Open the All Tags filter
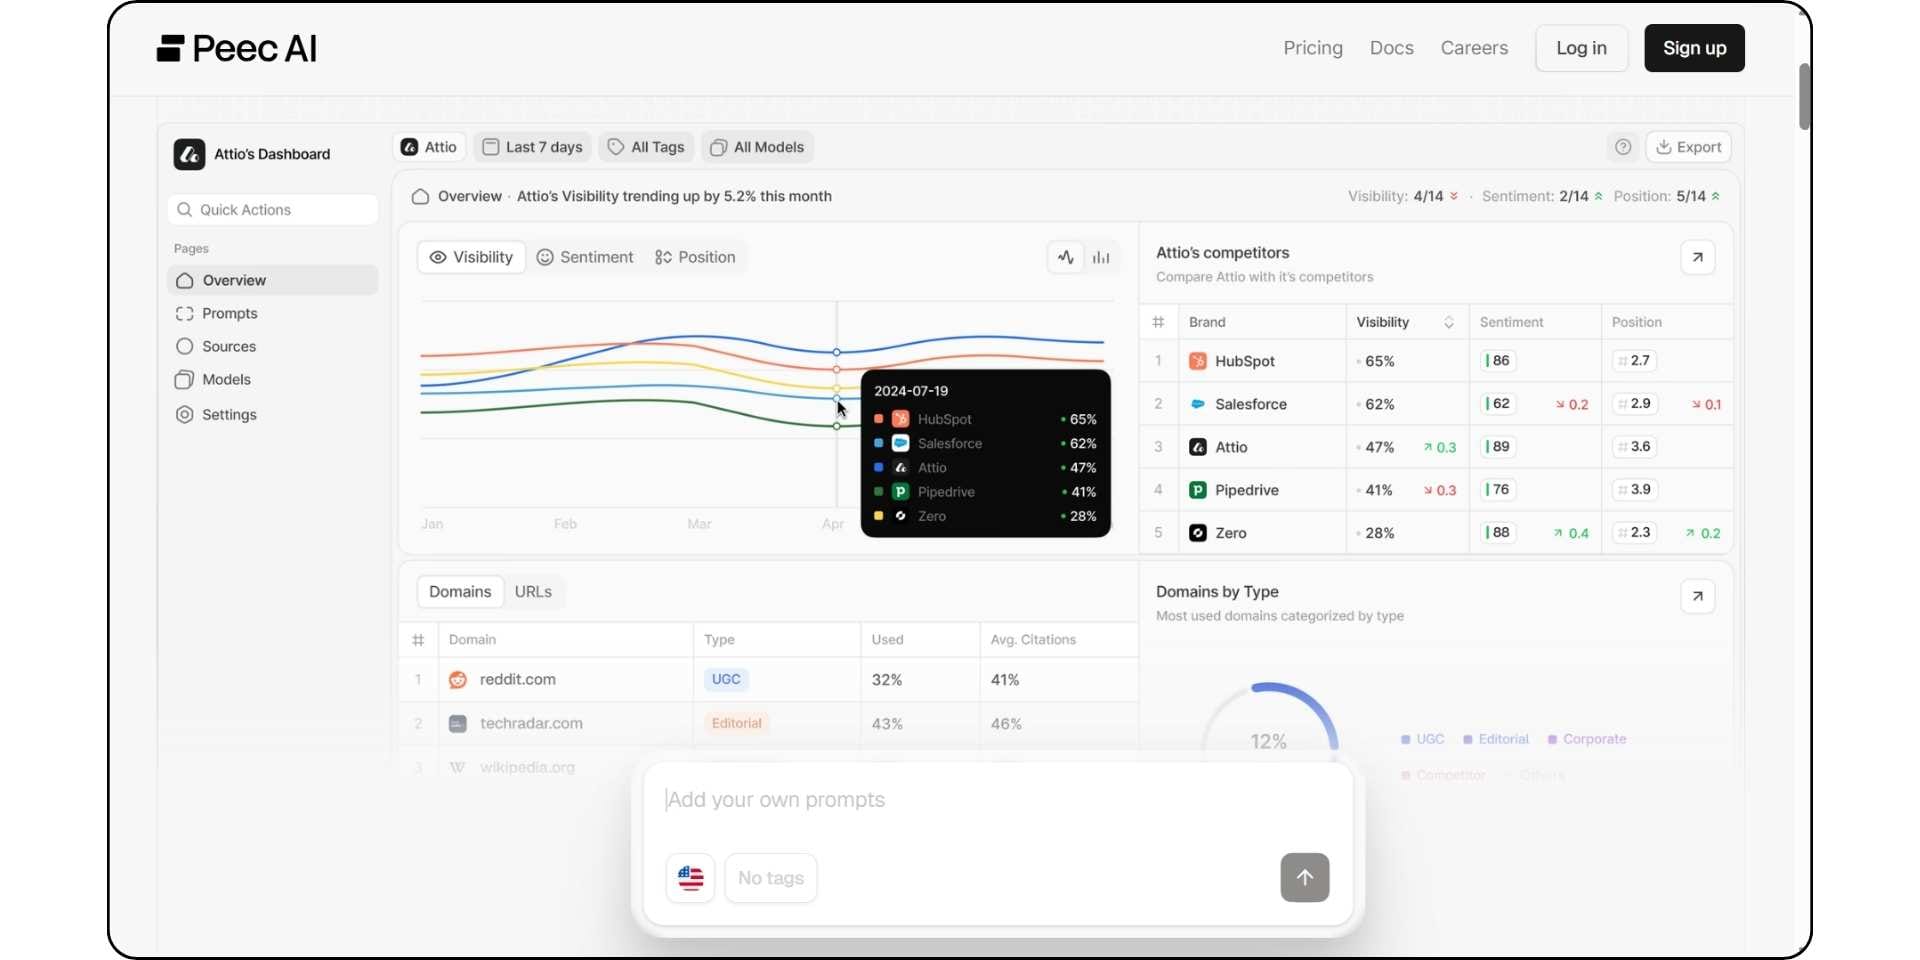 pos(646,147)
